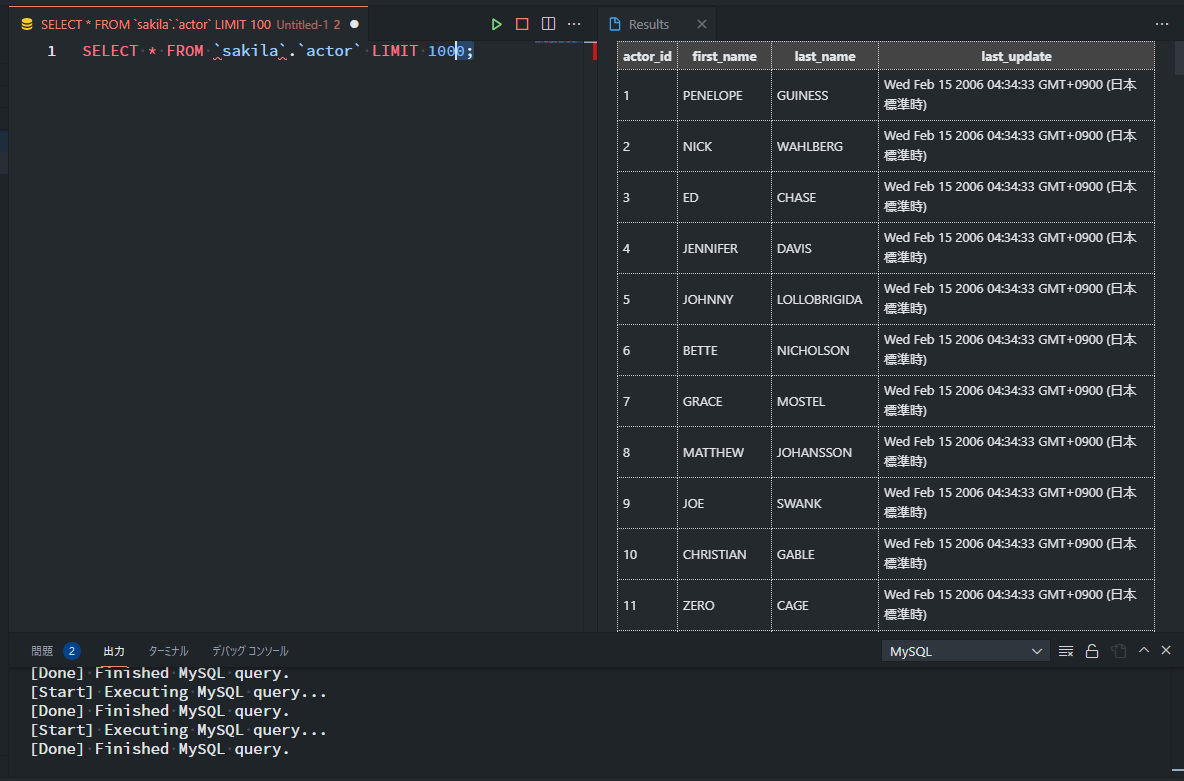This screenshot has height=781, width=1184.
Task: Close the Results tab
Action: coord(701,24)
